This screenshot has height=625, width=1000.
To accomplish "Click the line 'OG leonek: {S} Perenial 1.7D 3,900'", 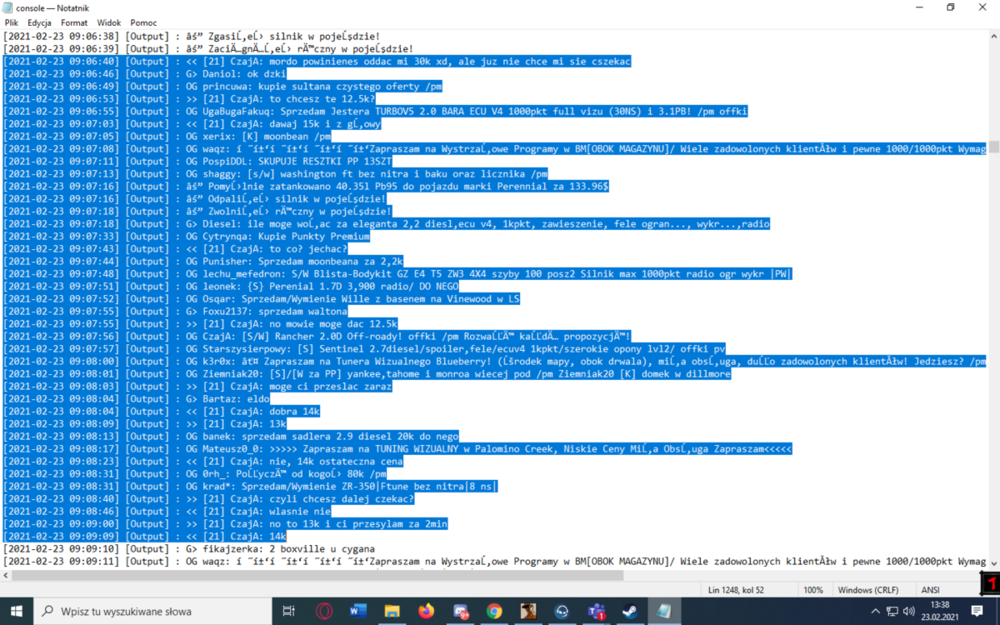I will pos(230,286).
